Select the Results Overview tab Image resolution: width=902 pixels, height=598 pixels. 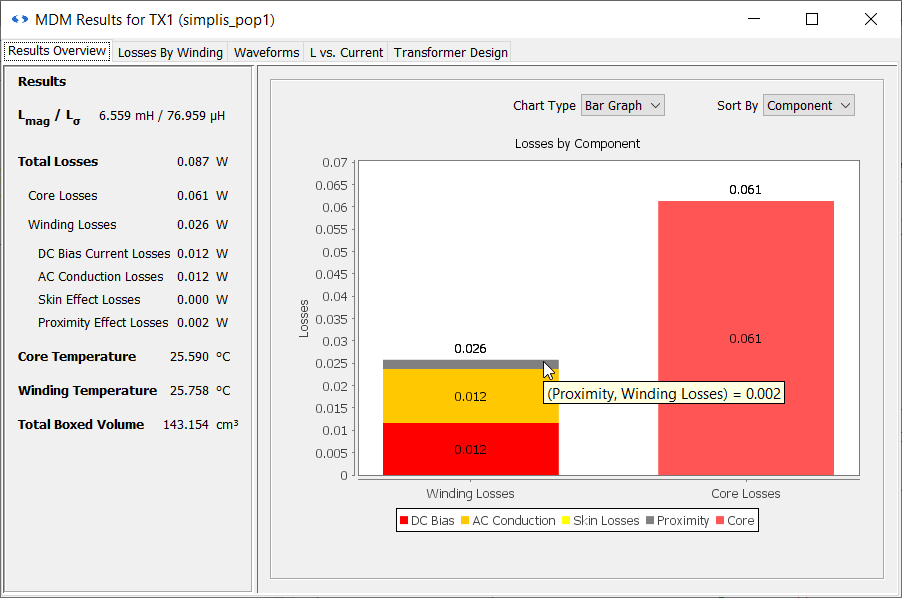[x=57, y=51]
